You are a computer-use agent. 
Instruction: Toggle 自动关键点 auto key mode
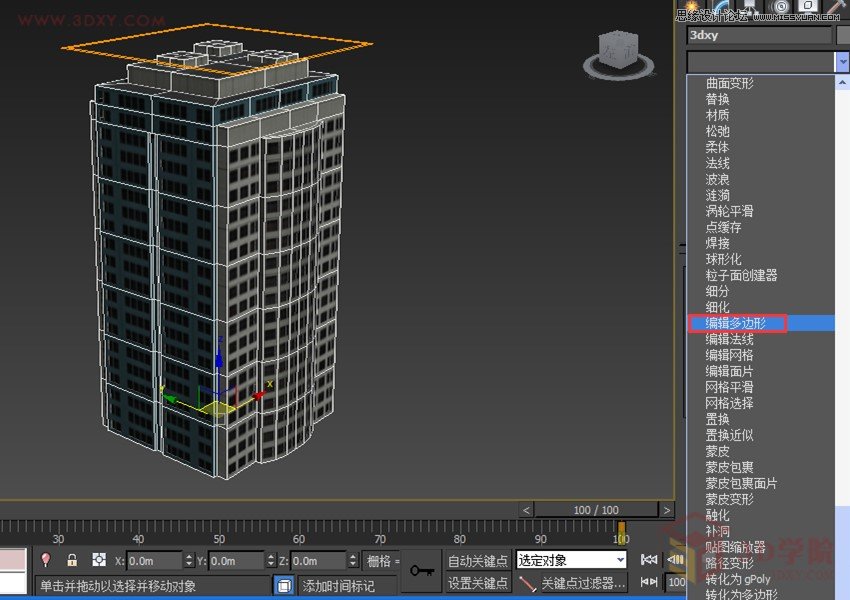(x=478, y=561)
